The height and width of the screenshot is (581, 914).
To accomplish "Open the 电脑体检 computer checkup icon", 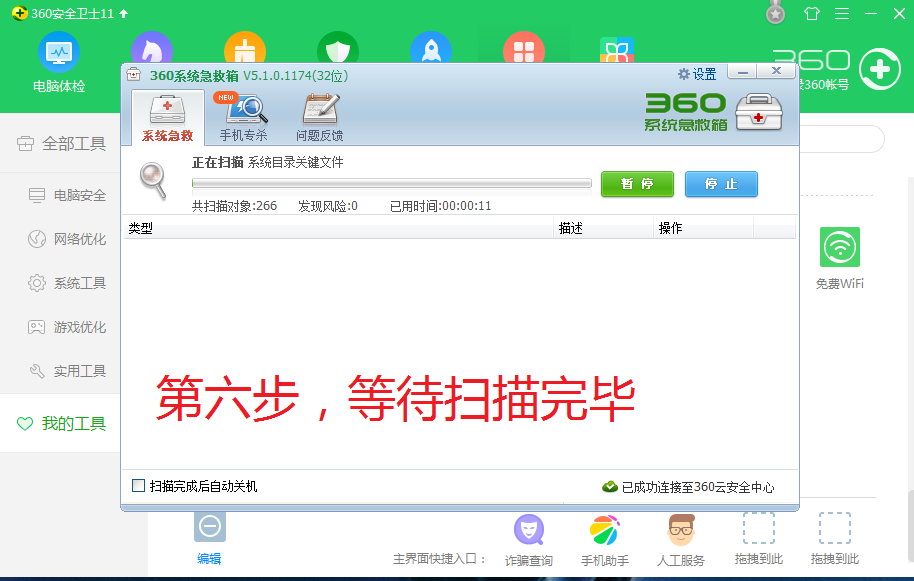I will (x=59, y=52).
